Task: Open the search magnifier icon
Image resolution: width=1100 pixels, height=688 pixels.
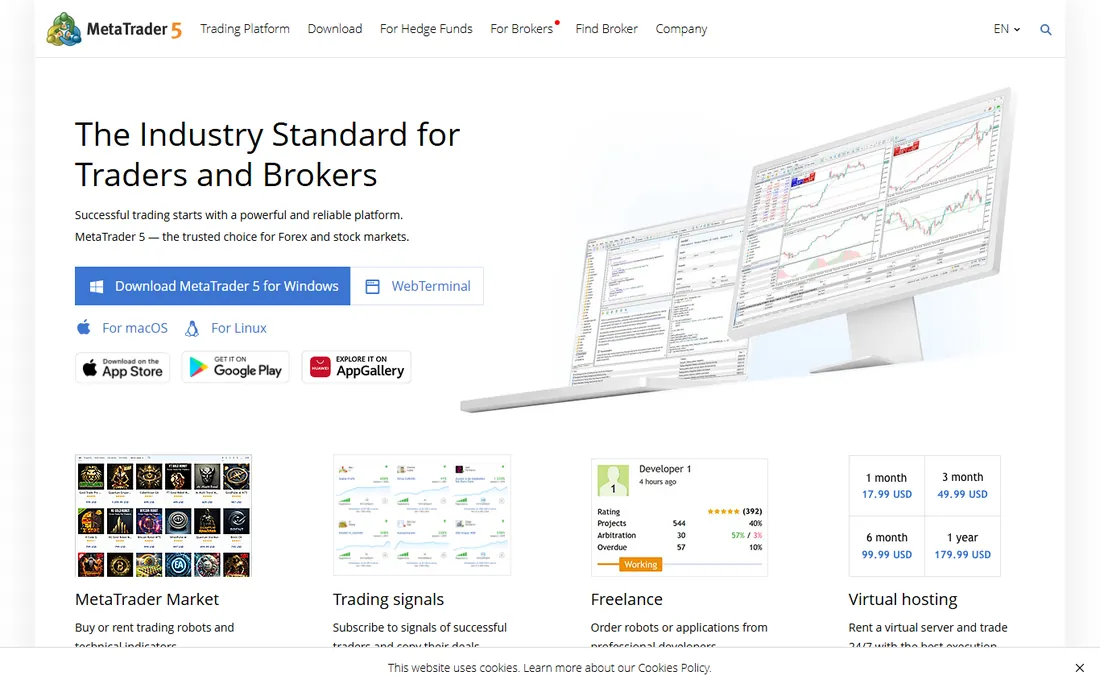Action: coord(1045,29)
